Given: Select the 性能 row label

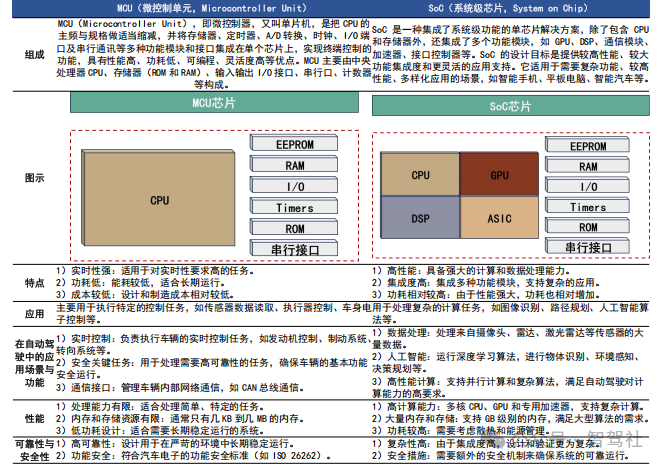Looking at the screenshot, I should pyautogui.click(x=35, y=419).
